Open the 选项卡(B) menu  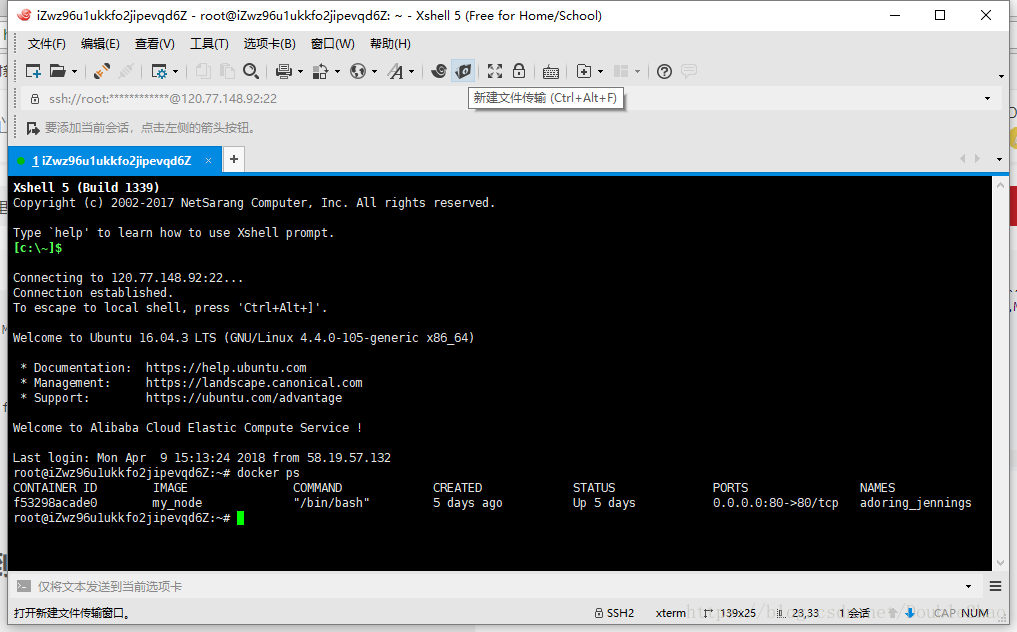pyautogui.click(x=270, y=43)
